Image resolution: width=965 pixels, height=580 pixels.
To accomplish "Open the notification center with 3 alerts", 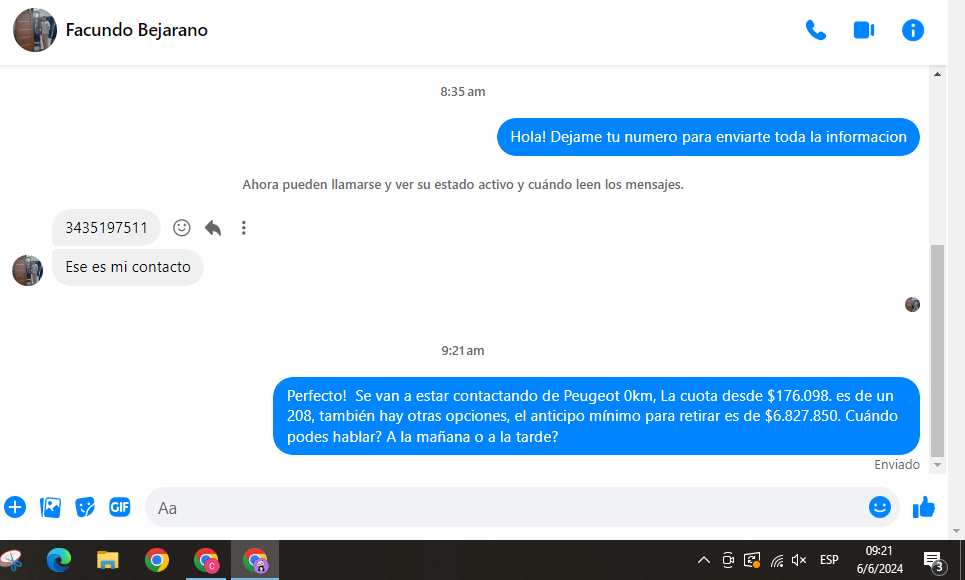I will (x=934, y=561).
